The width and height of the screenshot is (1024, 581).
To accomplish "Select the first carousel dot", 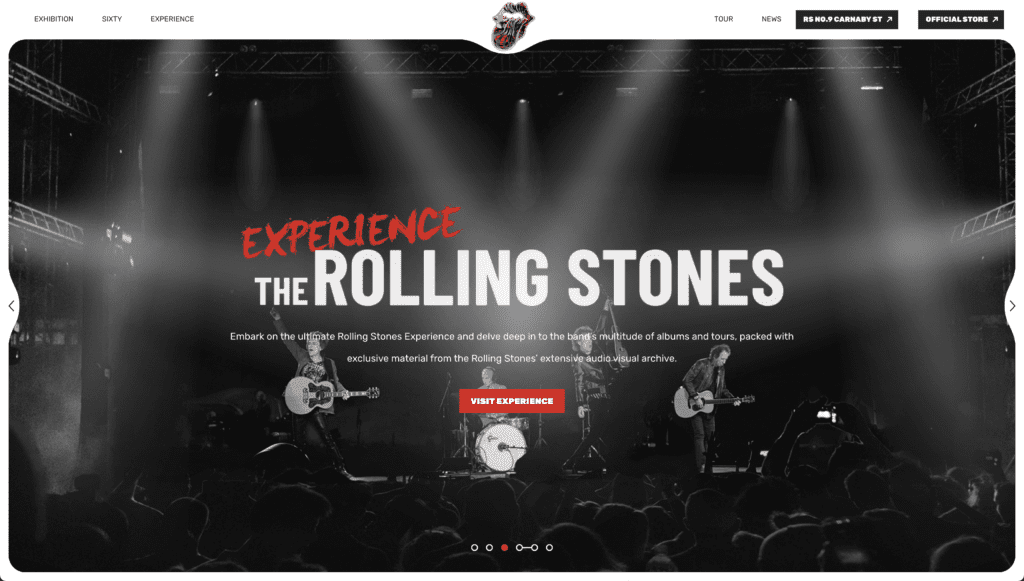I will (475, 548).
